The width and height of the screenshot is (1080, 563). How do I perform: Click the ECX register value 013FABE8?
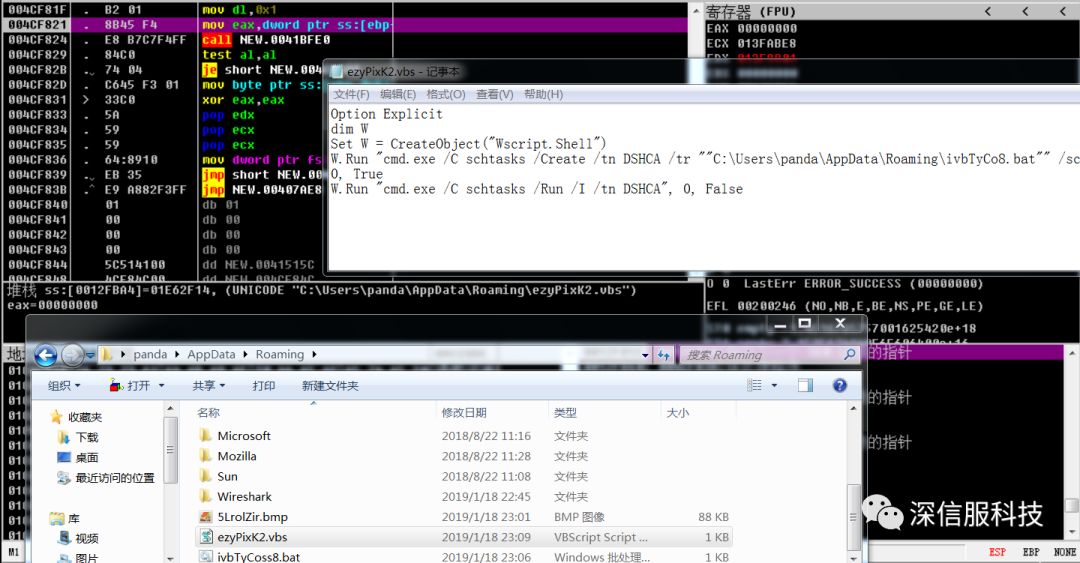(x=767, y=43)
